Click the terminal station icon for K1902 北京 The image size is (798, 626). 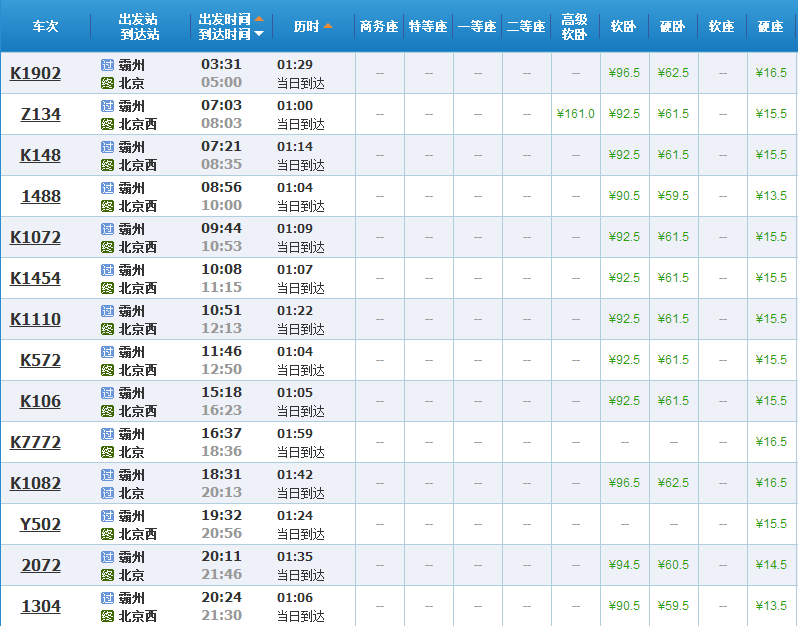click(x=107, y=82)
